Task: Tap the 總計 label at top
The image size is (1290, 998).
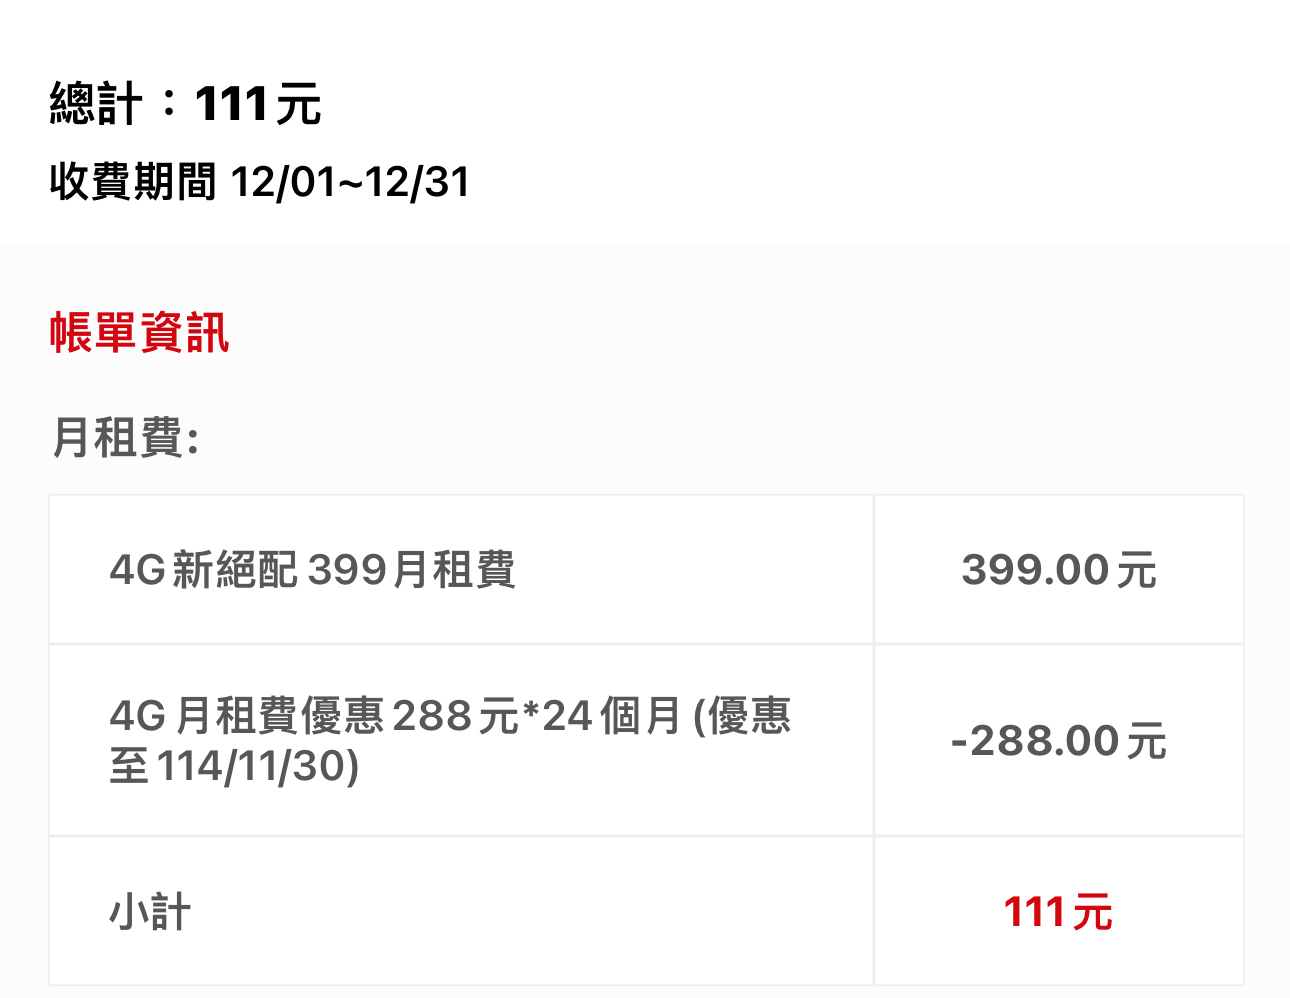Action: click(x=95, y=104)
